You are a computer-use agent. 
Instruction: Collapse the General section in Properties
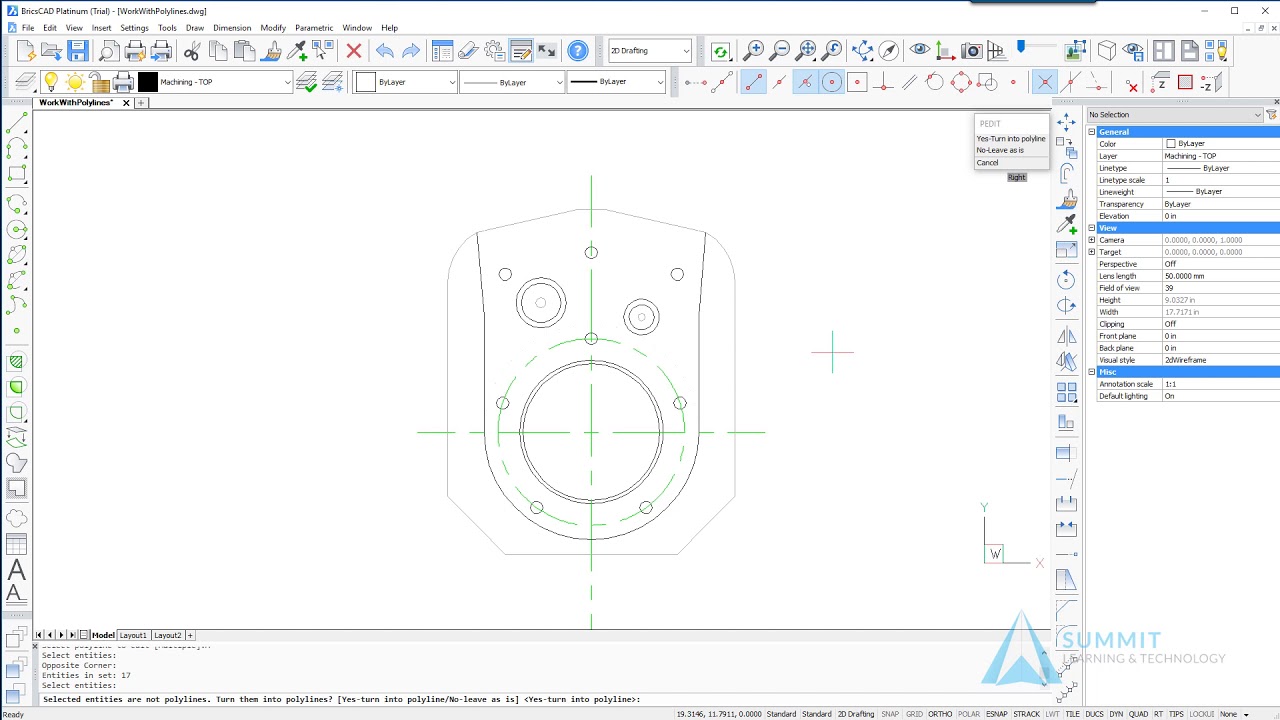pos(1092,132)
